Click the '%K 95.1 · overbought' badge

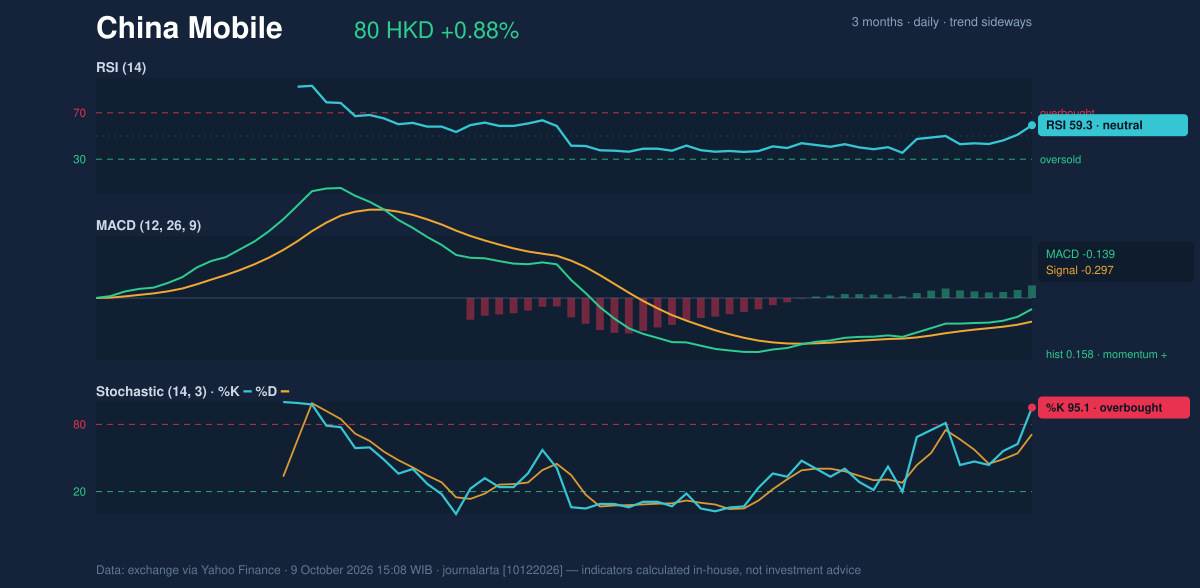point(1113,407)
